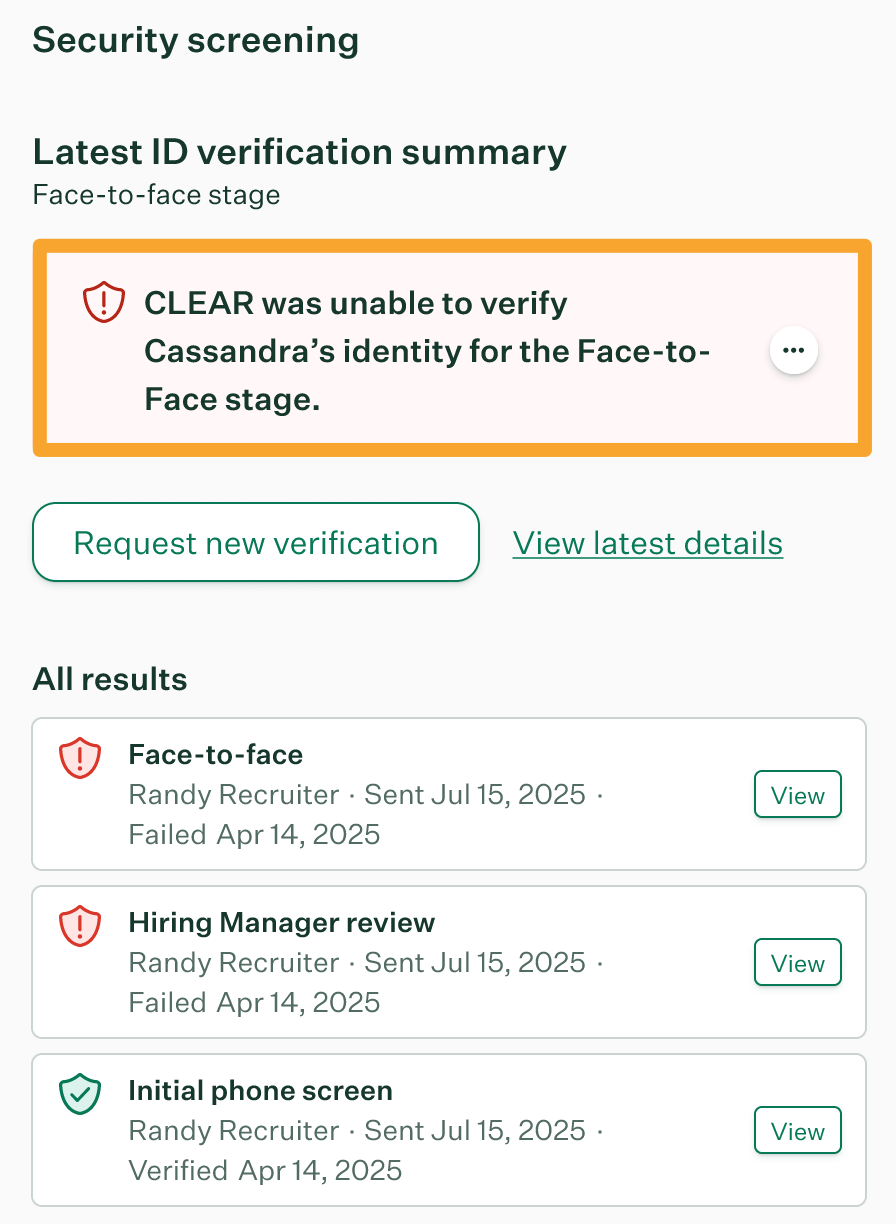This screenshot has height=1224, width=896.
Task: Click the Face-to-face stage subtitle
Action: pos(156,194)
